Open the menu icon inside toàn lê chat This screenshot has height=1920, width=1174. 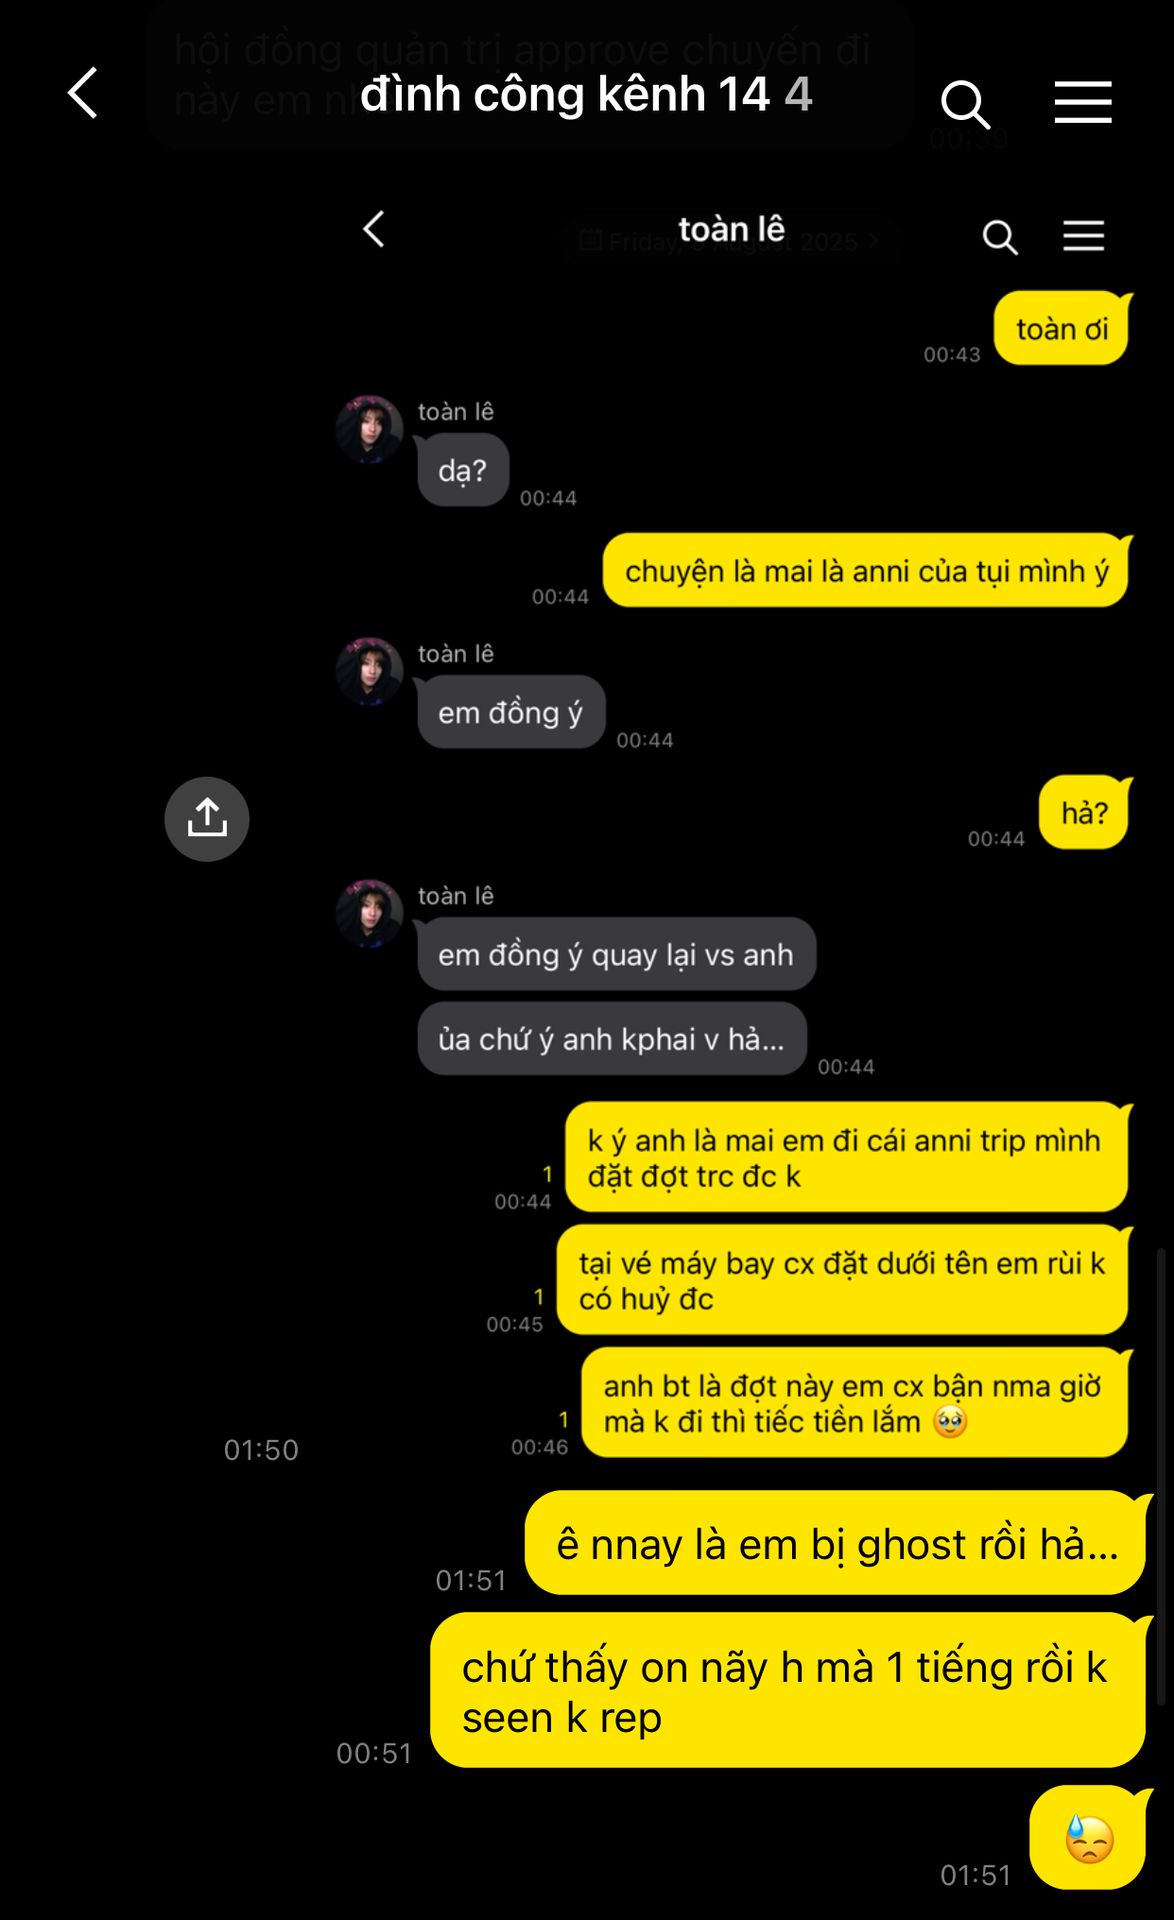pos(1083,236)
